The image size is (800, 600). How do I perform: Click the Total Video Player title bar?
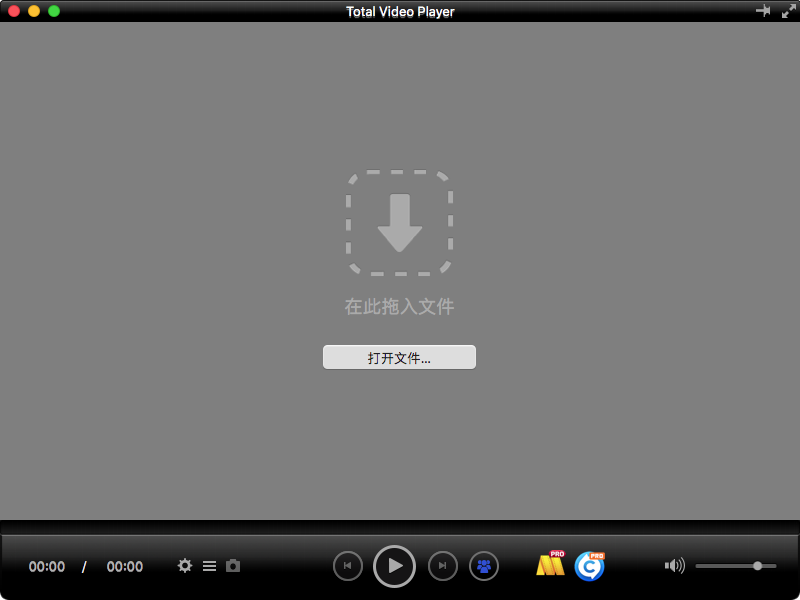pos(400,11)
